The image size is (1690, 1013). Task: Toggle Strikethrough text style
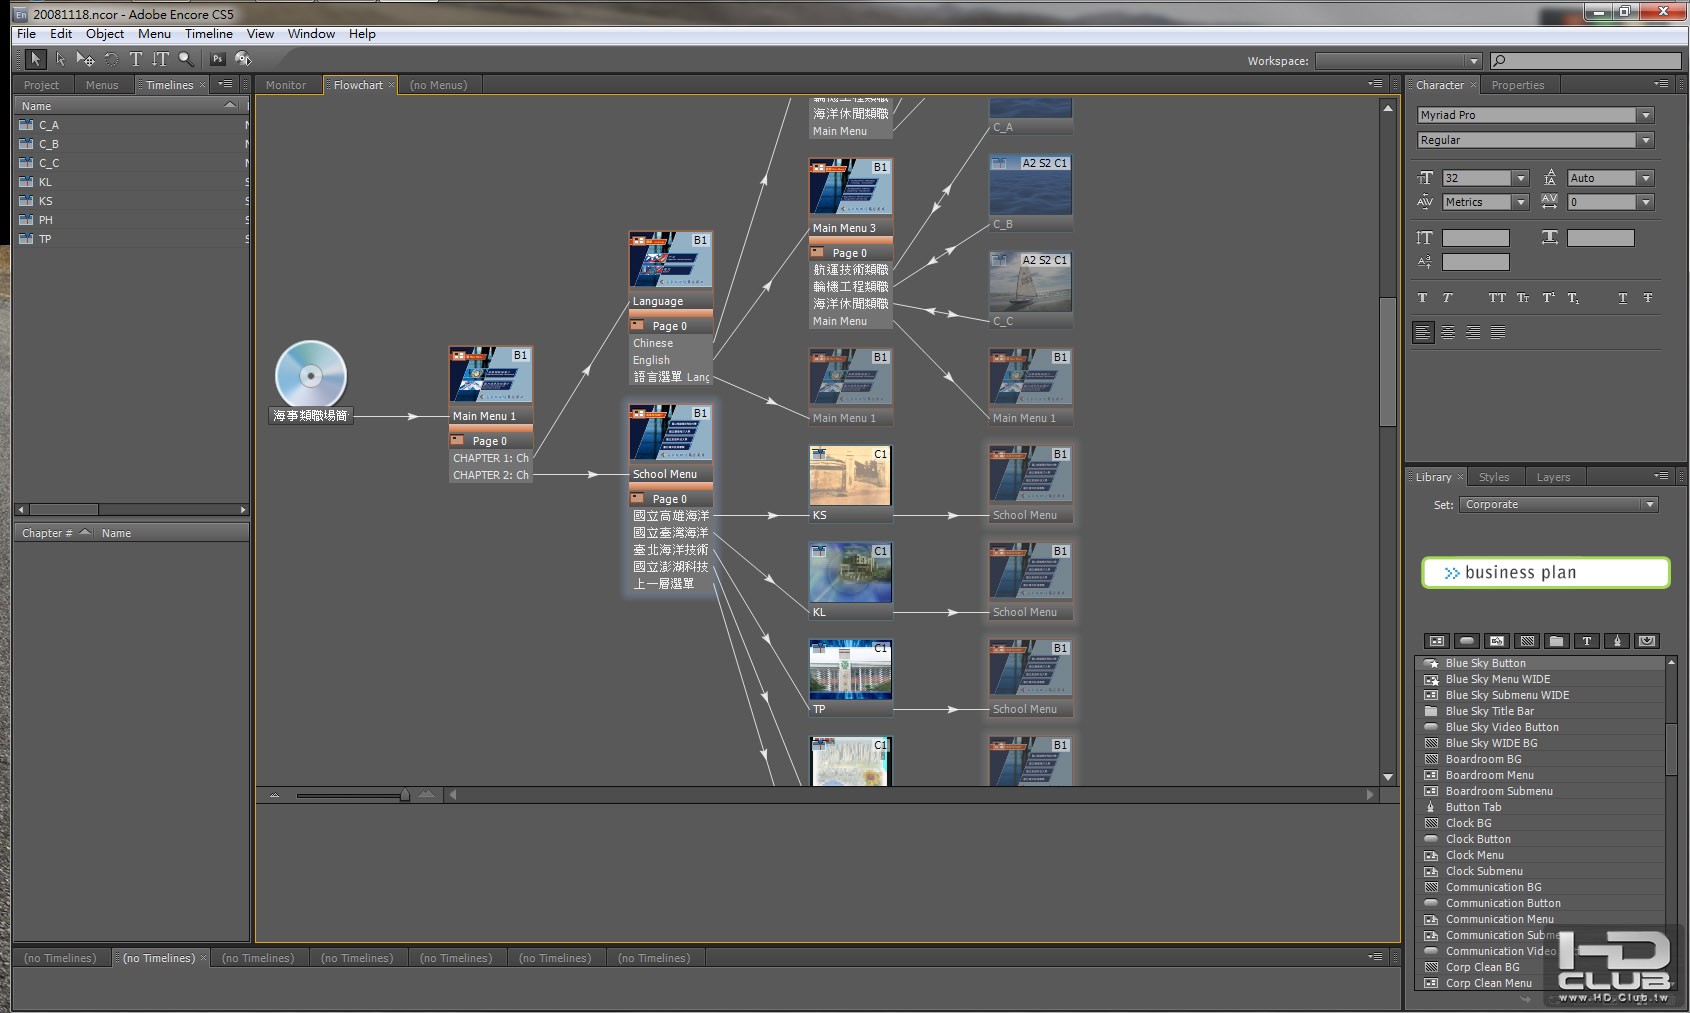coord(1647,298)
